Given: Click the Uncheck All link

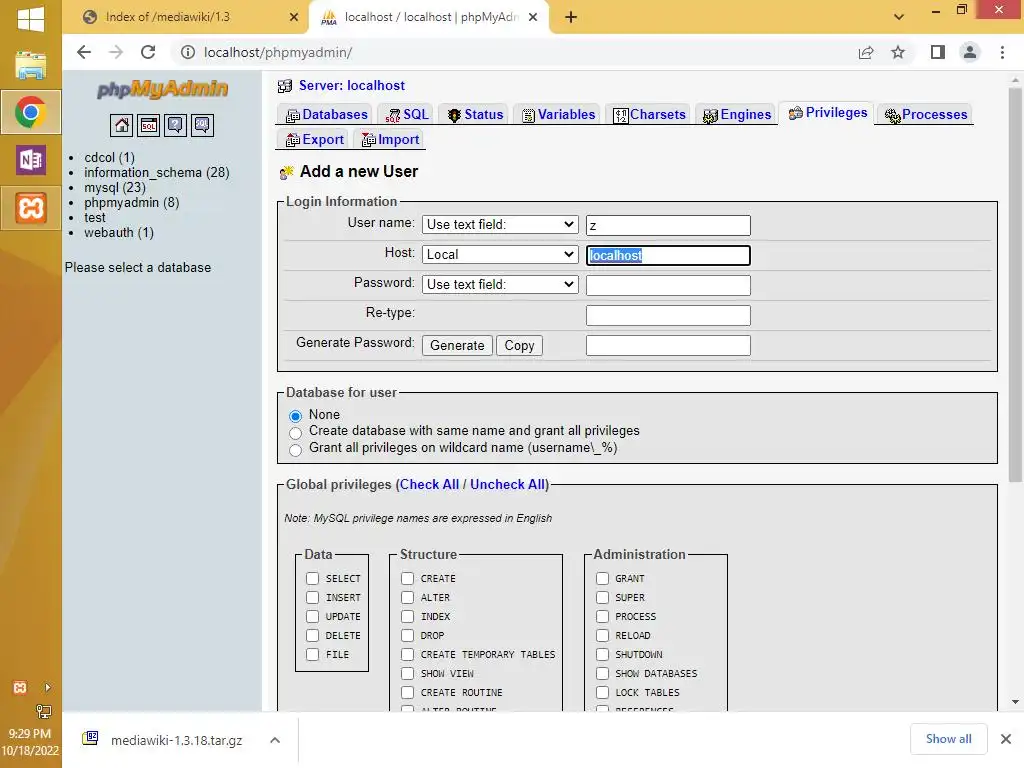Looking at the screenshot, I should click(507, 485).
